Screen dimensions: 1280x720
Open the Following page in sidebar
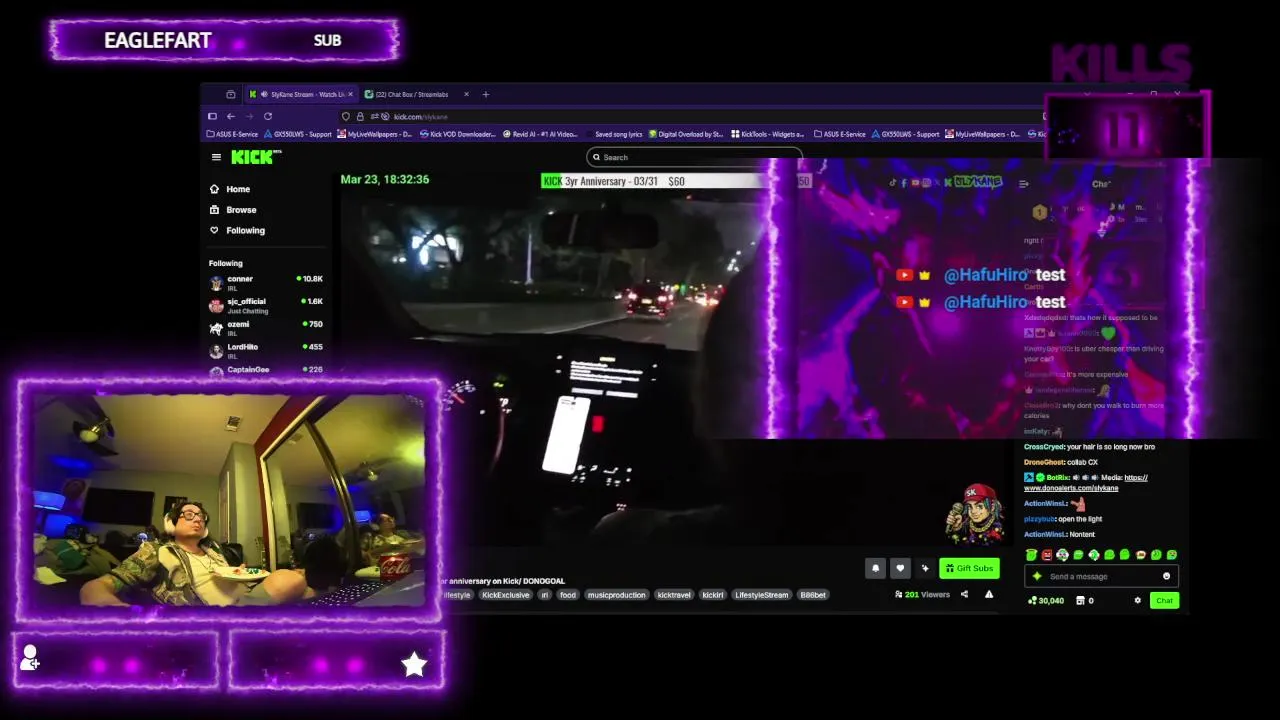click(237, 230)
